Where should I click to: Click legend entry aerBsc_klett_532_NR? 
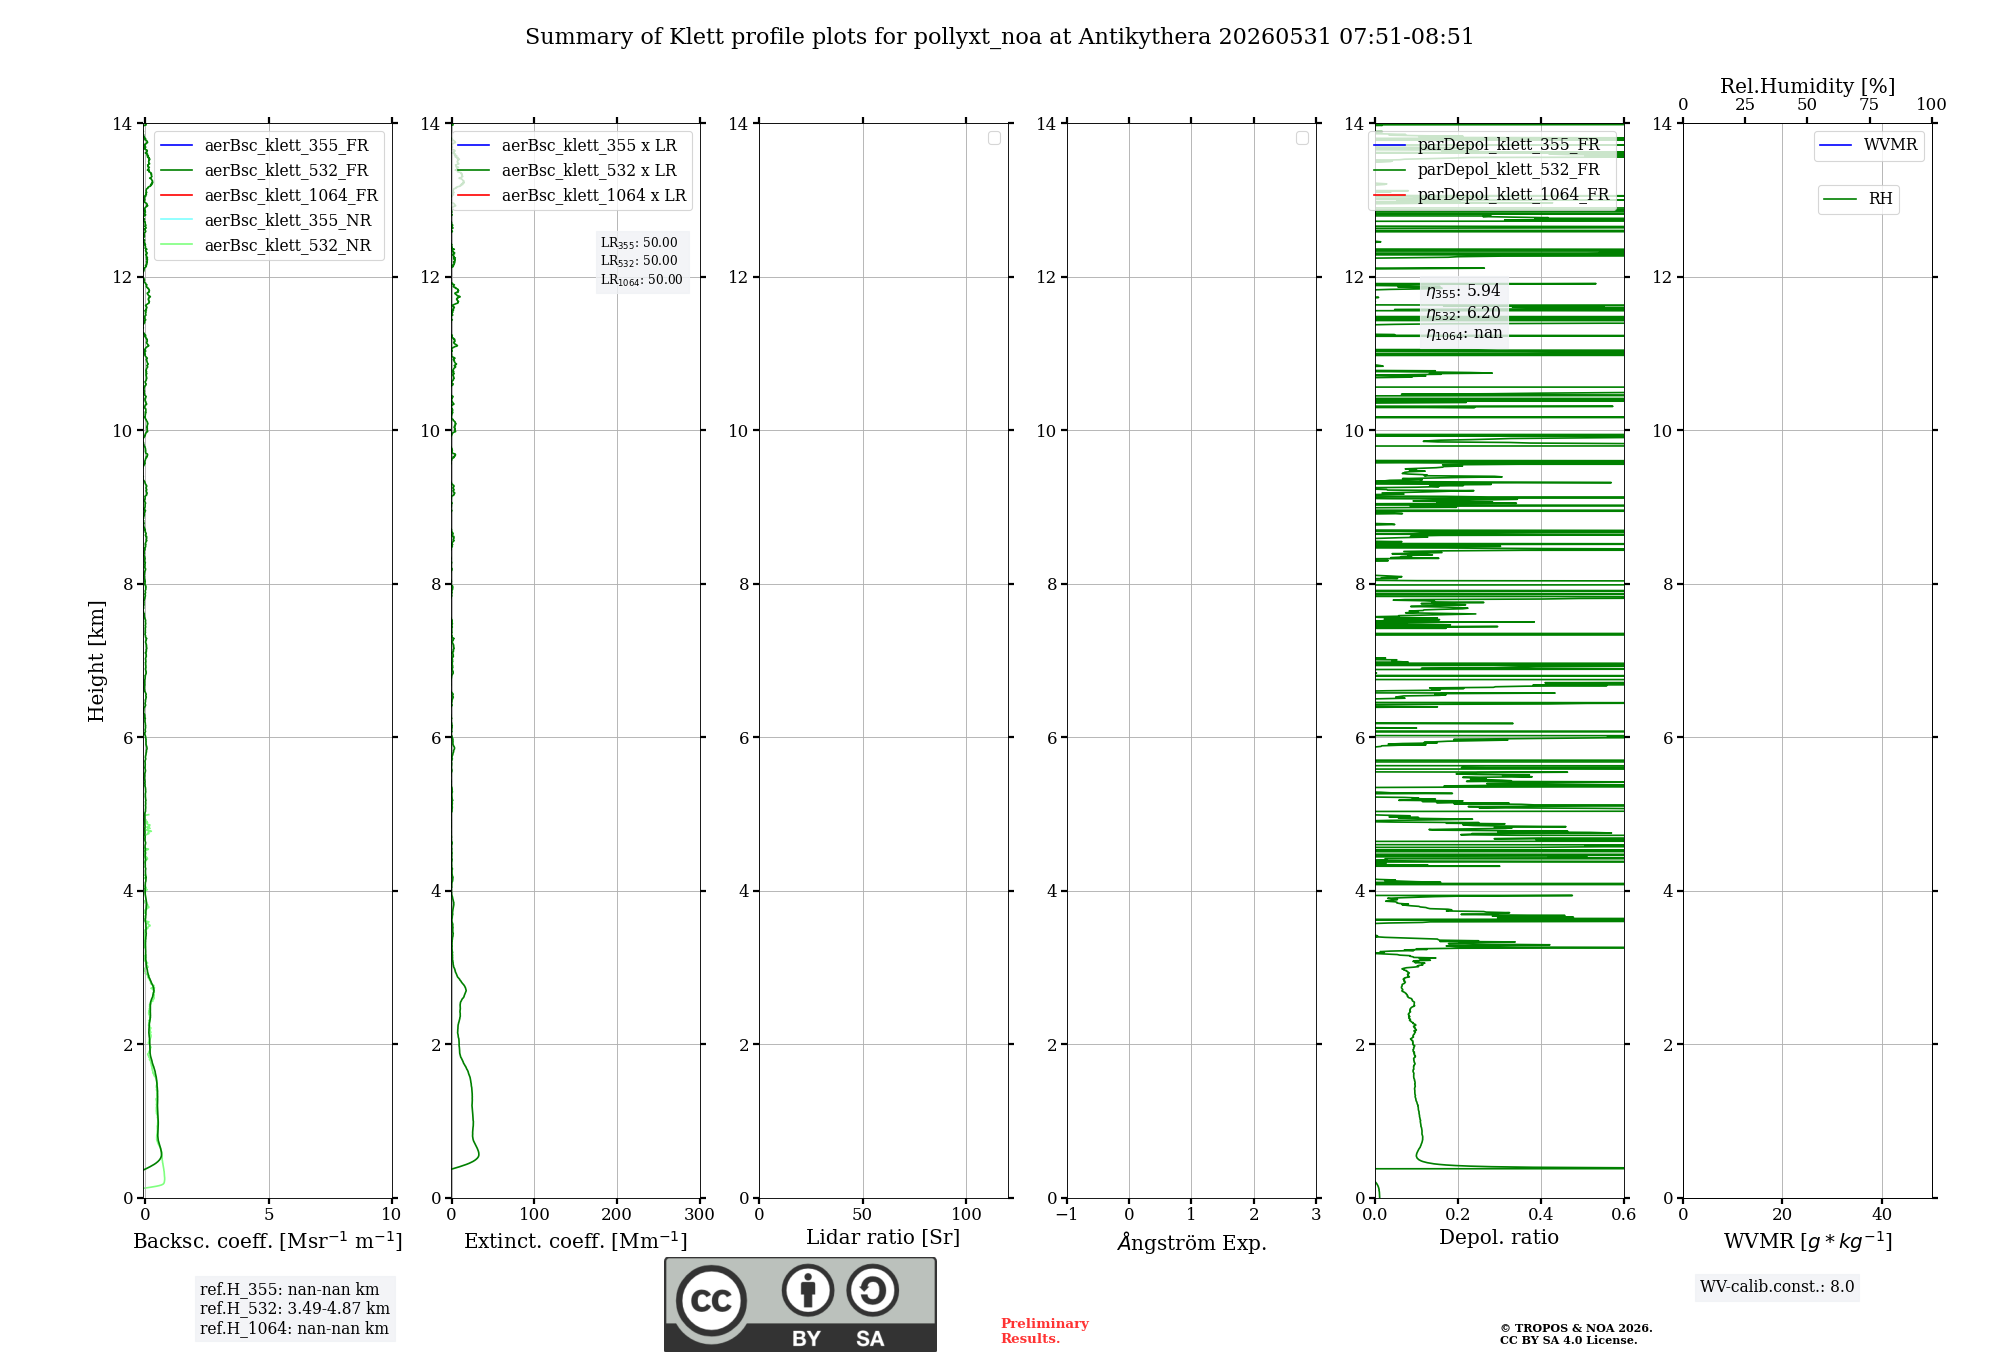269,246
